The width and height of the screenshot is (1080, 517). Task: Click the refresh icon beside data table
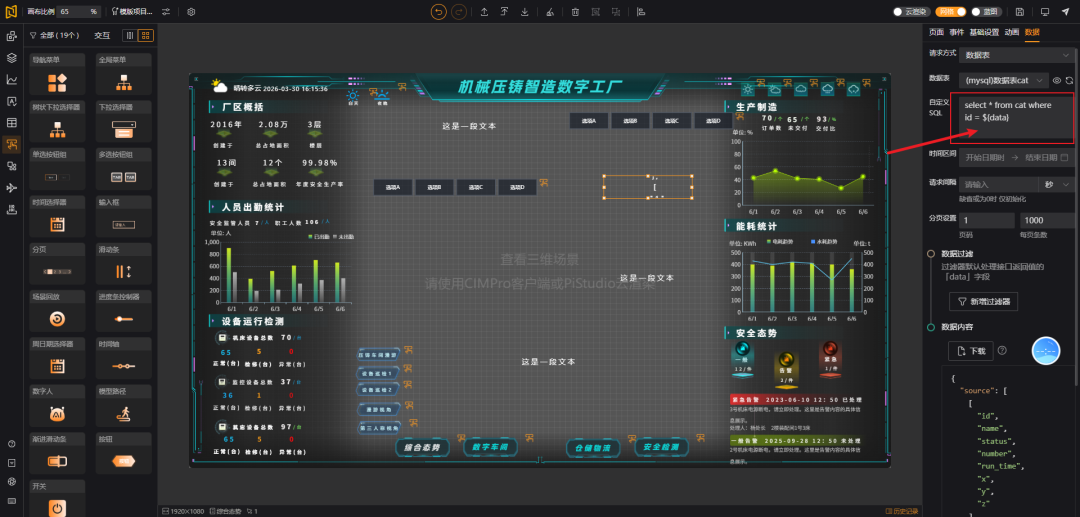click(x=1070, y=81)
